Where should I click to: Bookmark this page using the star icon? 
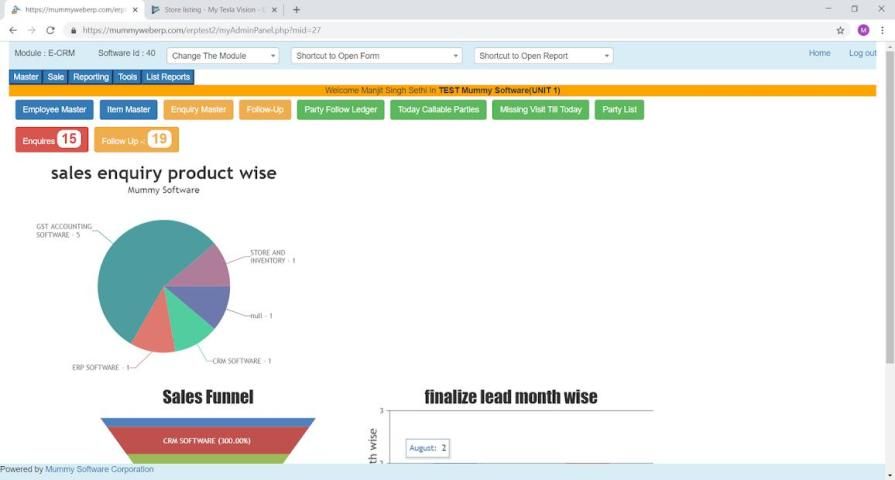(x=840, y=30)
